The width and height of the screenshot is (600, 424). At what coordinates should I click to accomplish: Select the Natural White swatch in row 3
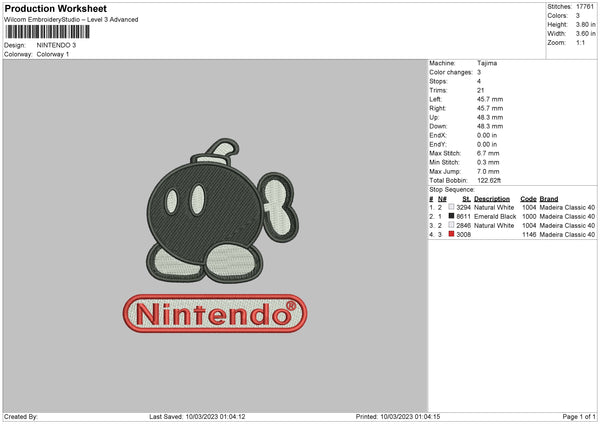coord(452,225)
